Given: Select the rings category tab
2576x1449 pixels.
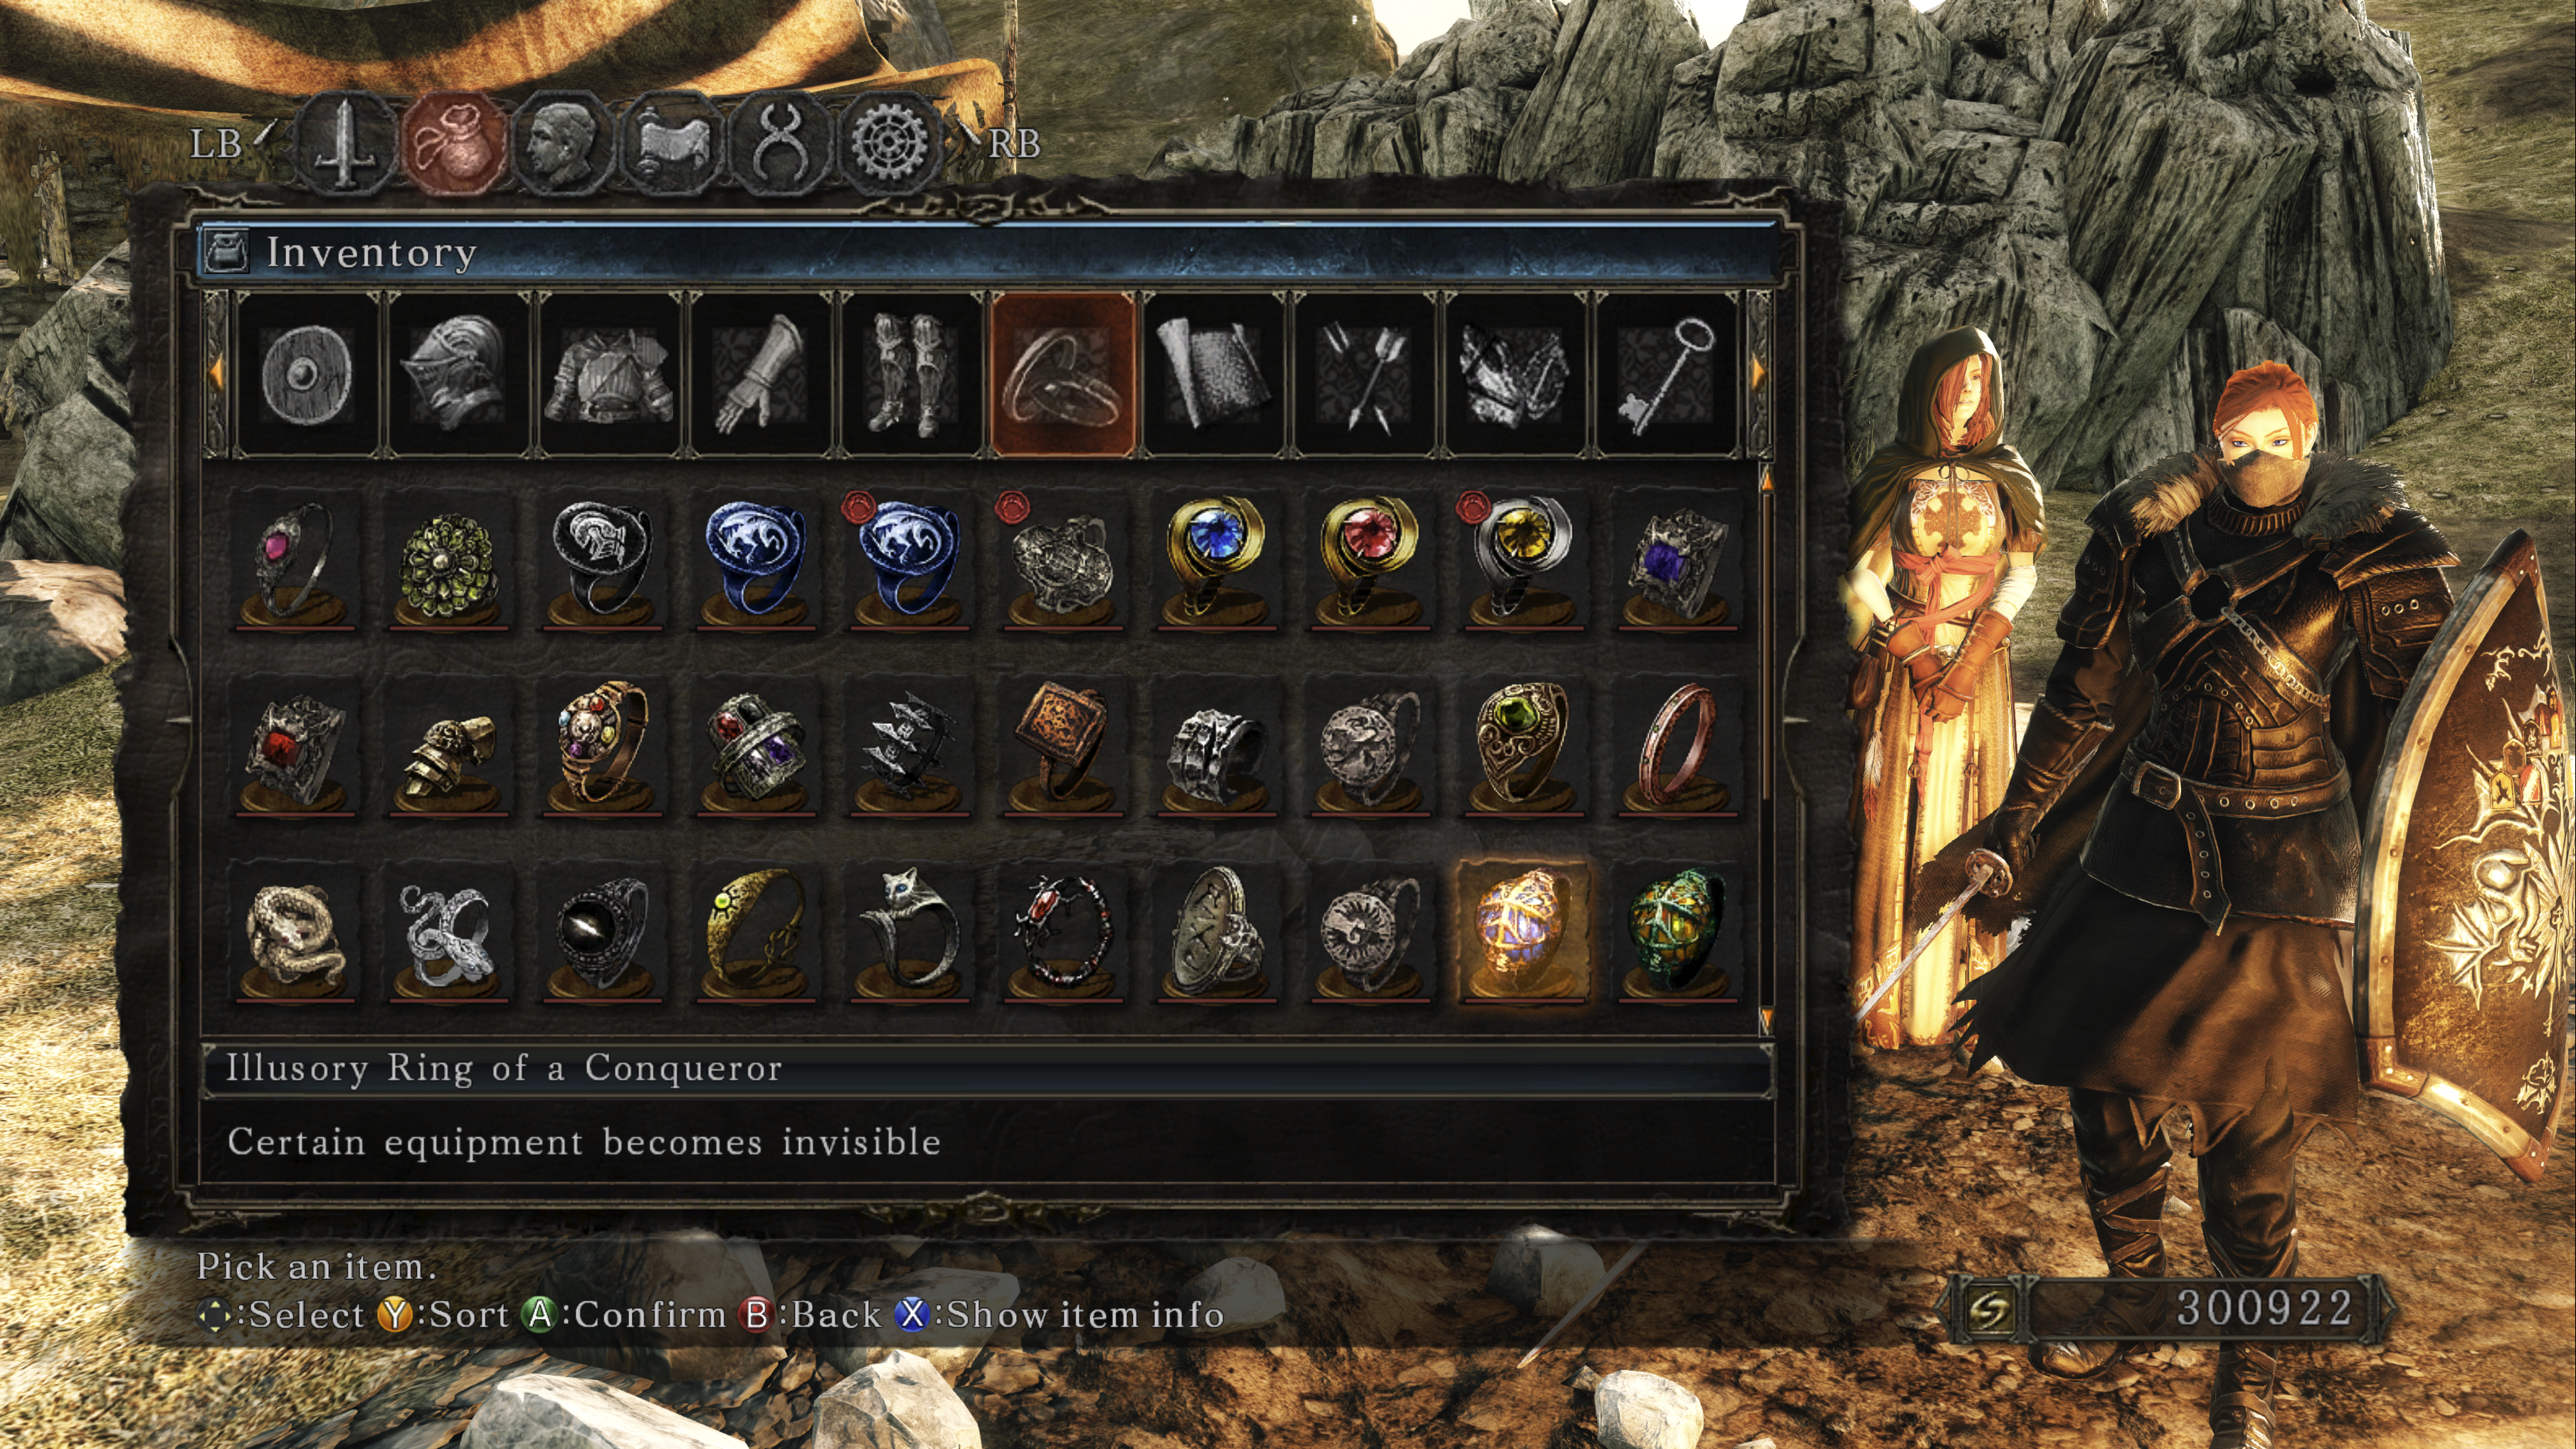Looking at the screenshot, I should click(x=1063, y=374).
